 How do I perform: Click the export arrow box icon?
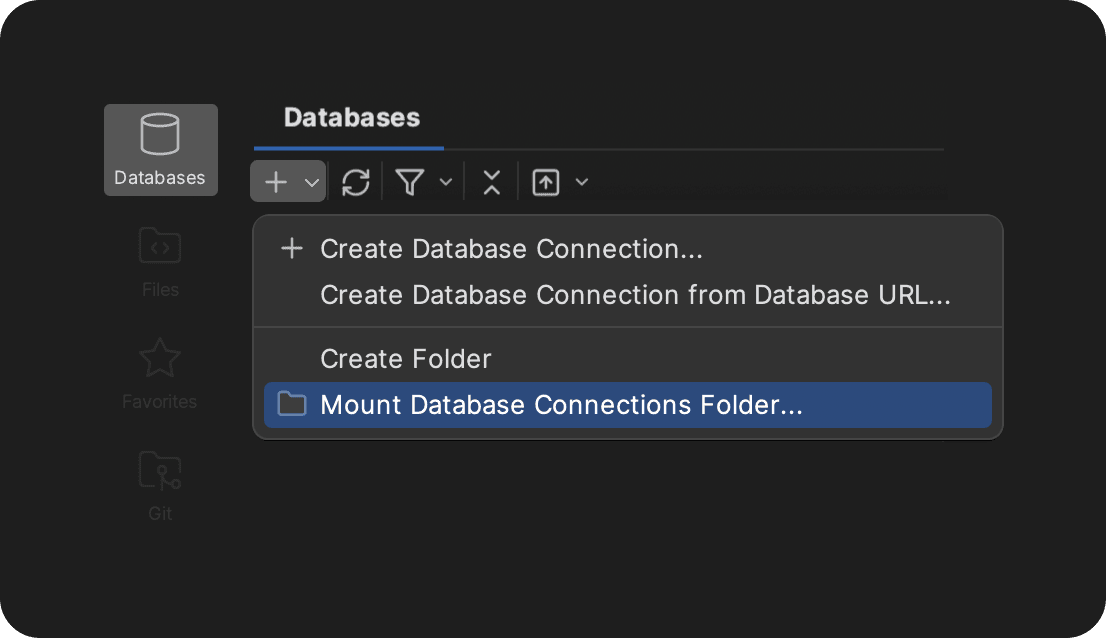546,182
